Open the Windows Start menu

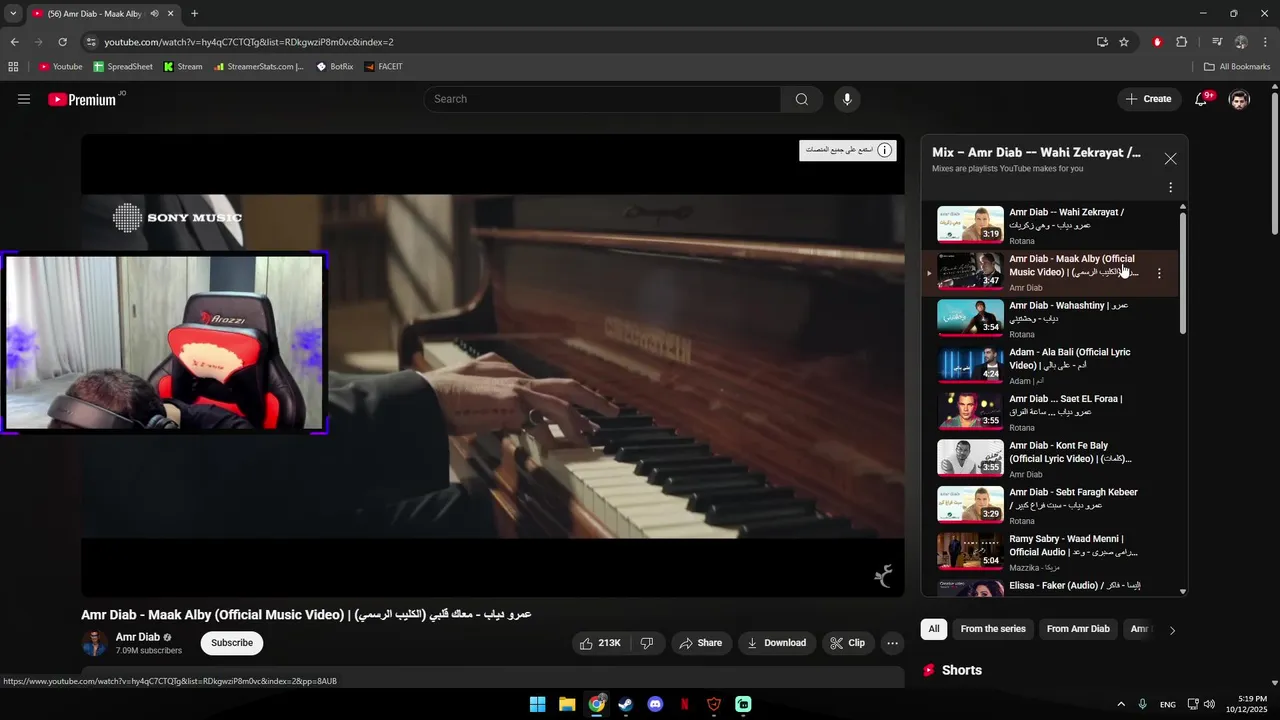538,704
